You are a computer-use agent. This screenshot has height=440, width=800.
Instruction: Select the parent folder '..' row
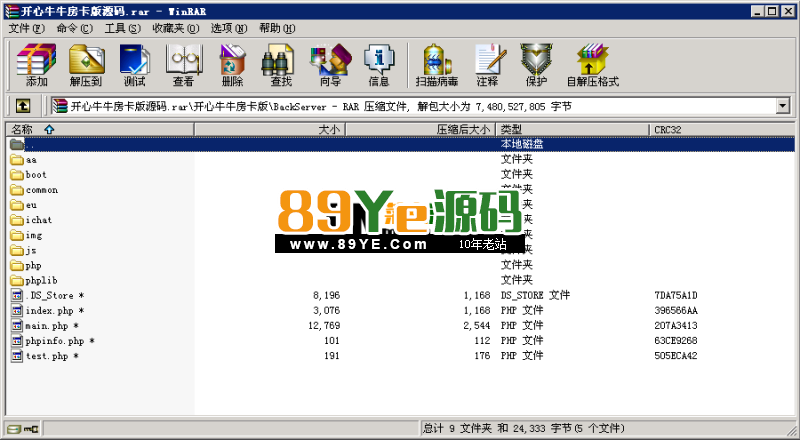tap(400, 144)
